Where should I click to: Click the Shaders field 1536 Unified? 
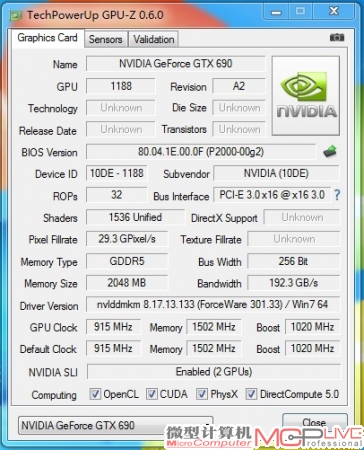[135, 217]
